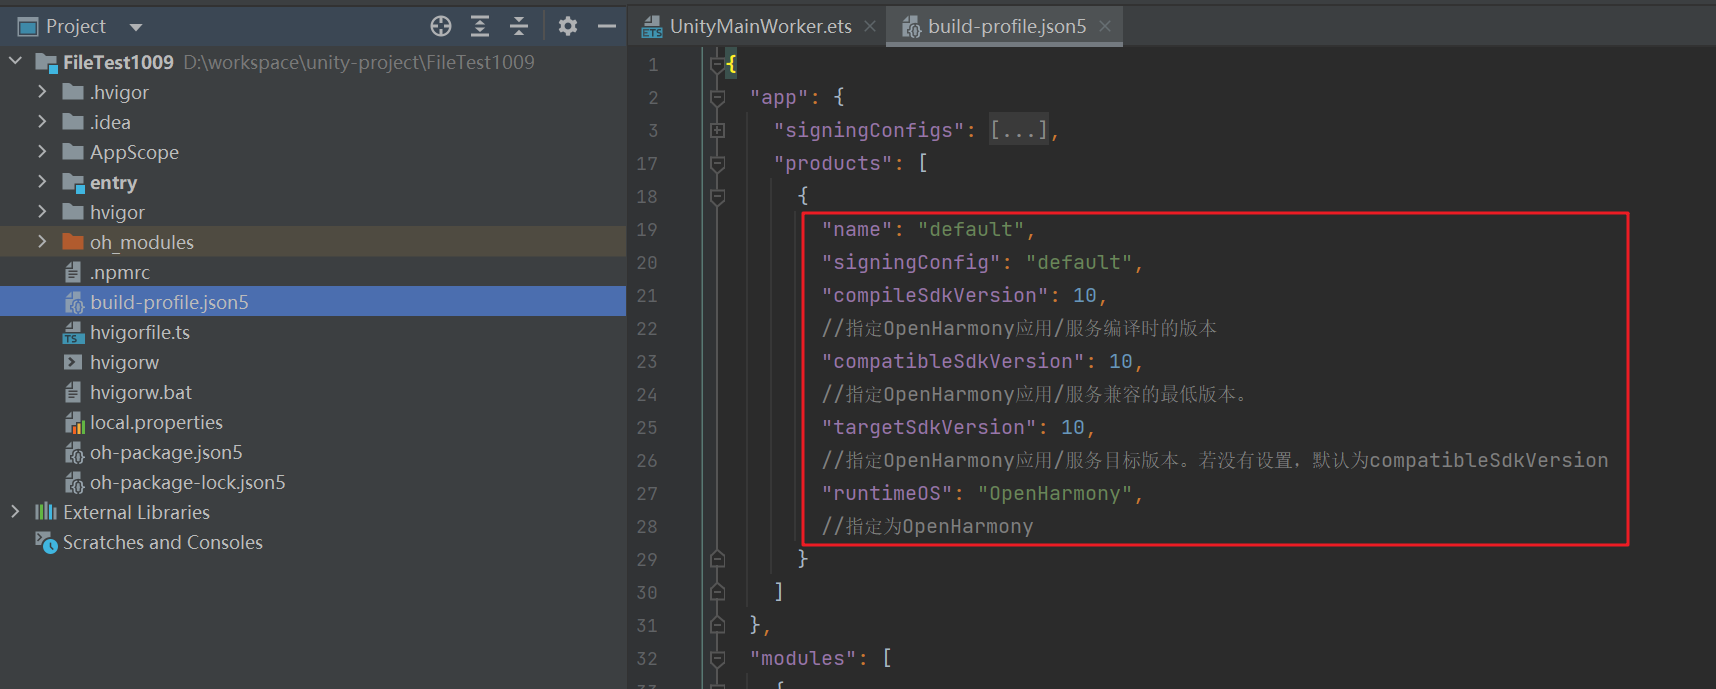The height and width of the screenshot is (689, 1716).
Task: Click the Collapse All icon in Project toolbar
Action: click(518, 26)
